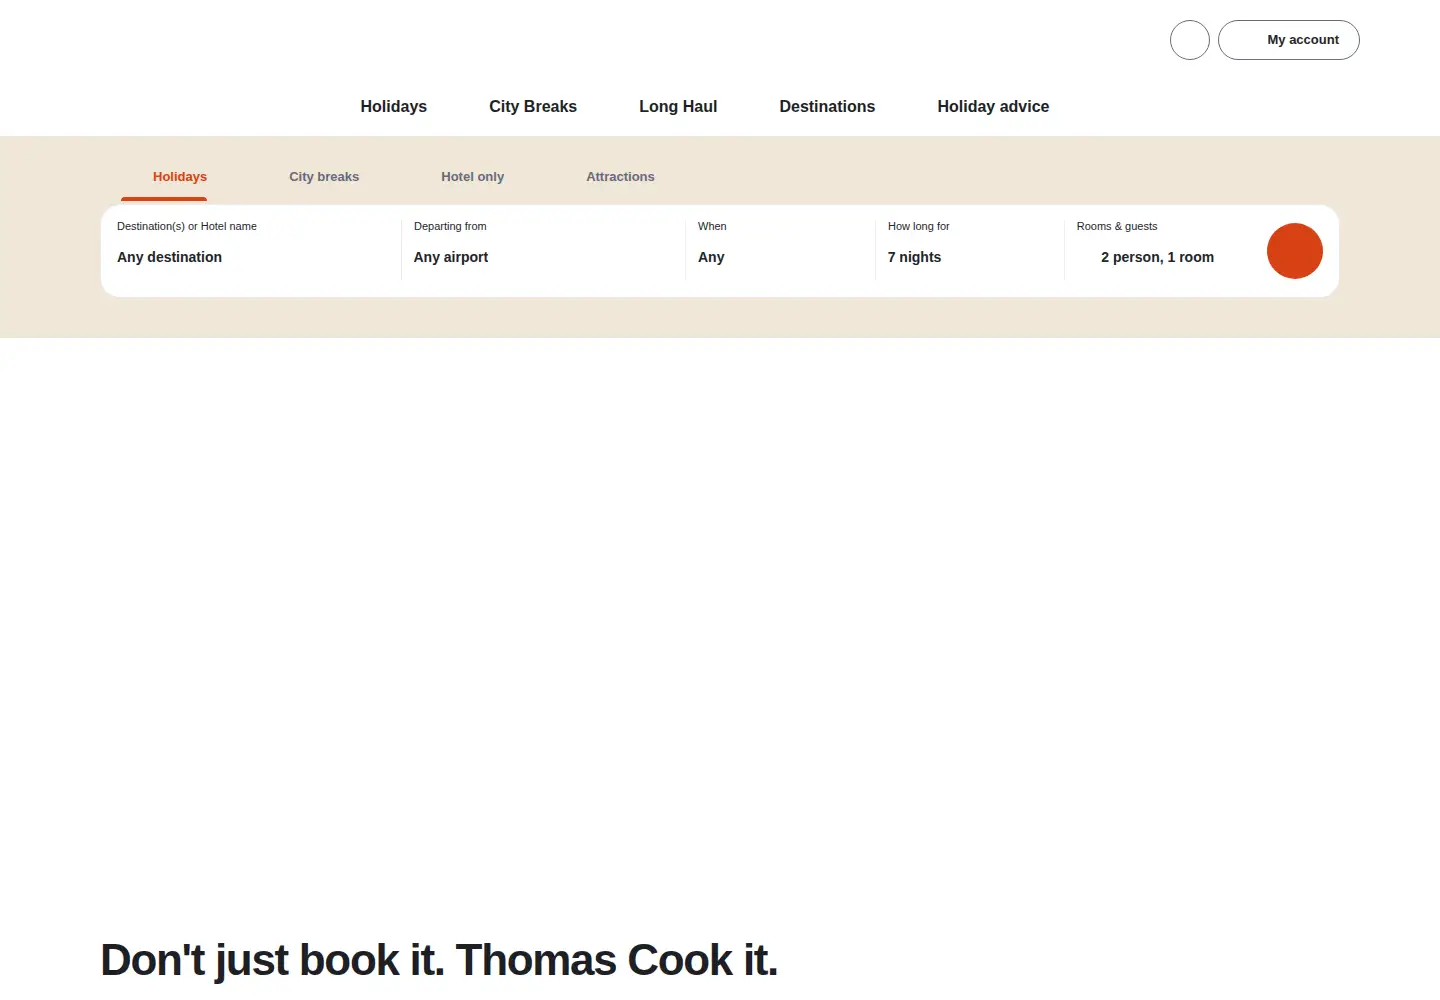Open the Long Haul navigation menu
The height and width of the screenshot is (1000, 1440).
[678, 106]
